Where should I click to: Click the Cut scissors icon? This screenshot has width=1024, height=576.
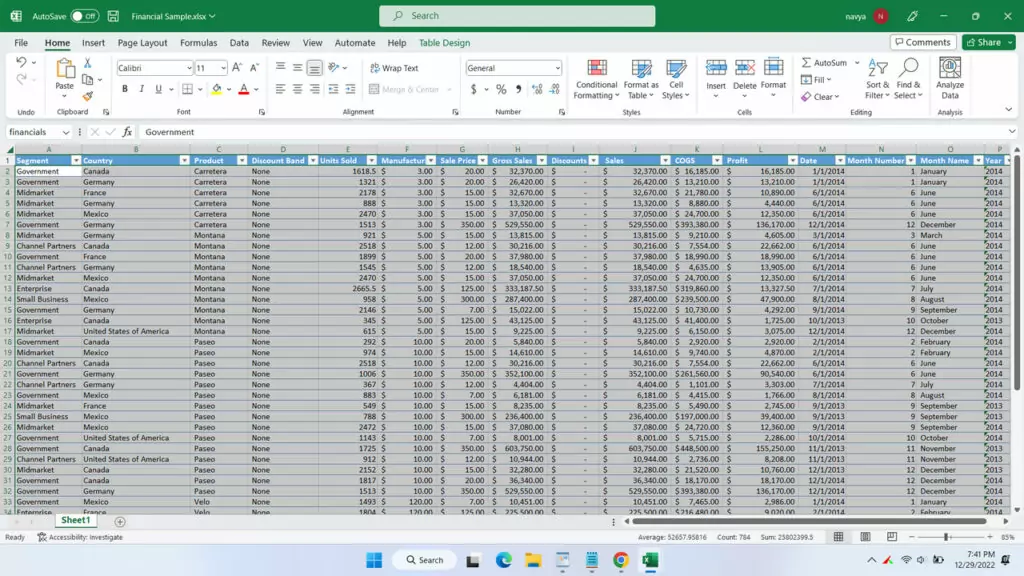tap(88, 63)
